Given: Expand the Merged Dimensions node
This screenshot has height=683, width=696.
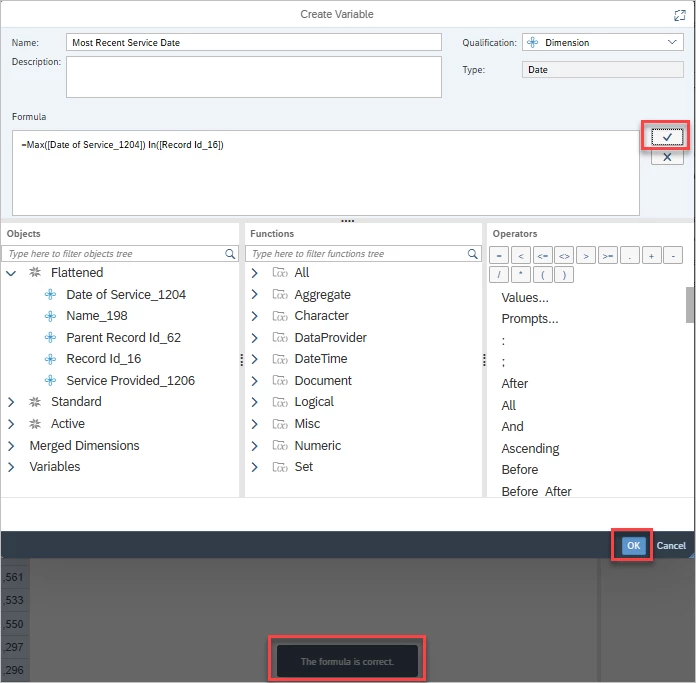Looking at the screenshot, I should pos(12,446).
